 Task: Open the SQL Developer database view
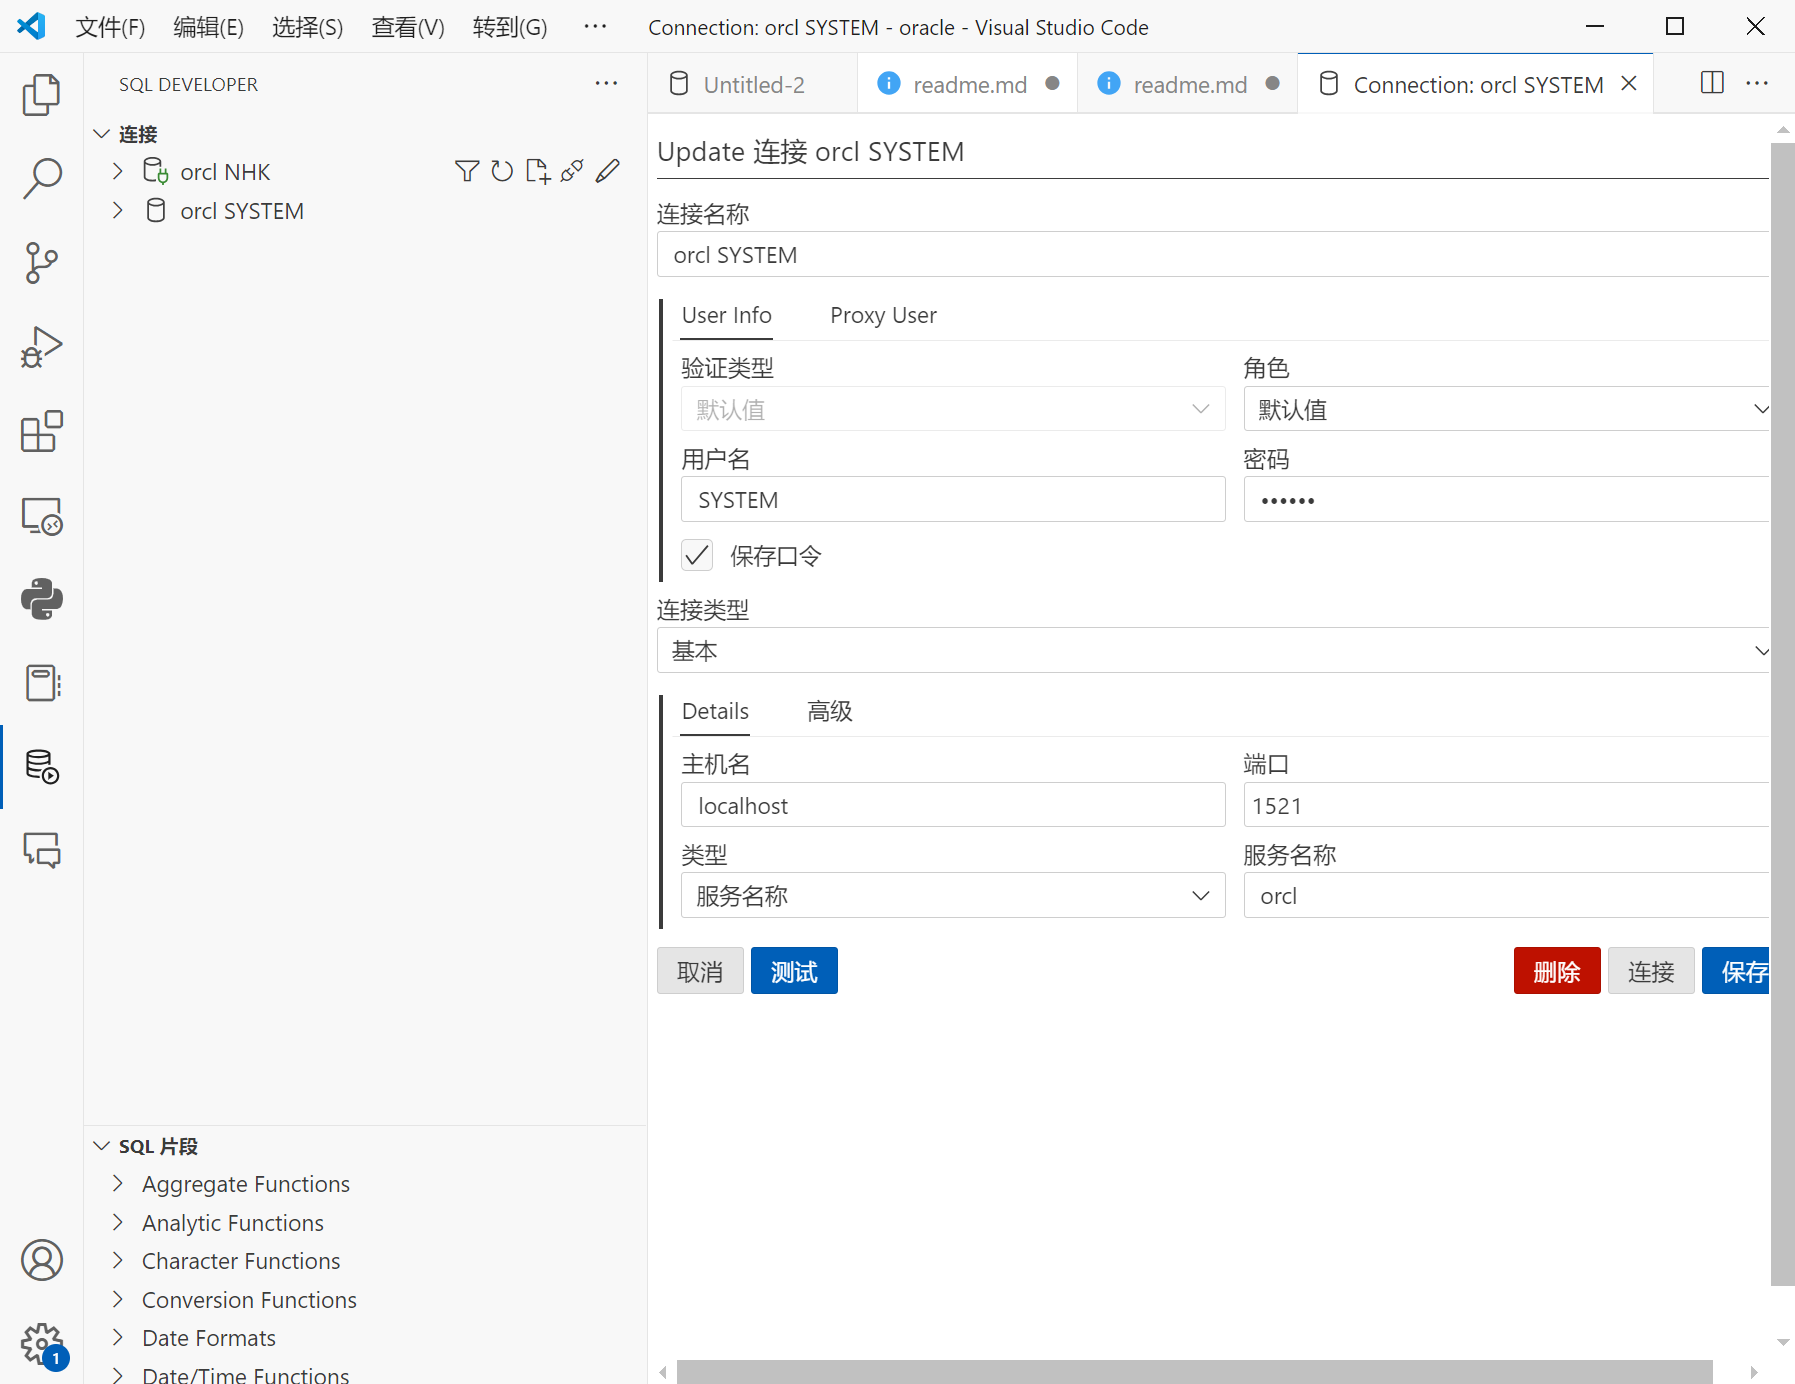tap(41, 767)
